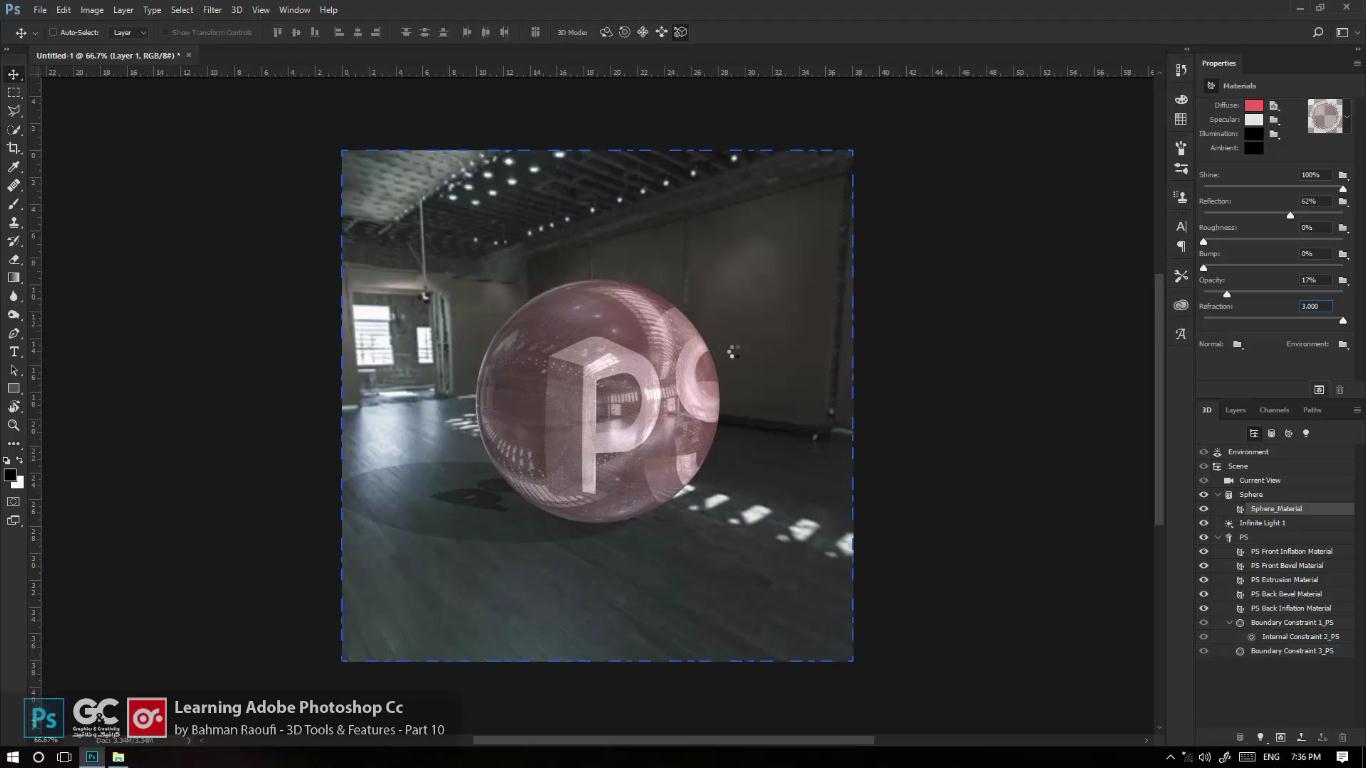Collapse Boundary Constraint 1_PS node
Screen dimensions: 1366x768
coord(1230,622)
